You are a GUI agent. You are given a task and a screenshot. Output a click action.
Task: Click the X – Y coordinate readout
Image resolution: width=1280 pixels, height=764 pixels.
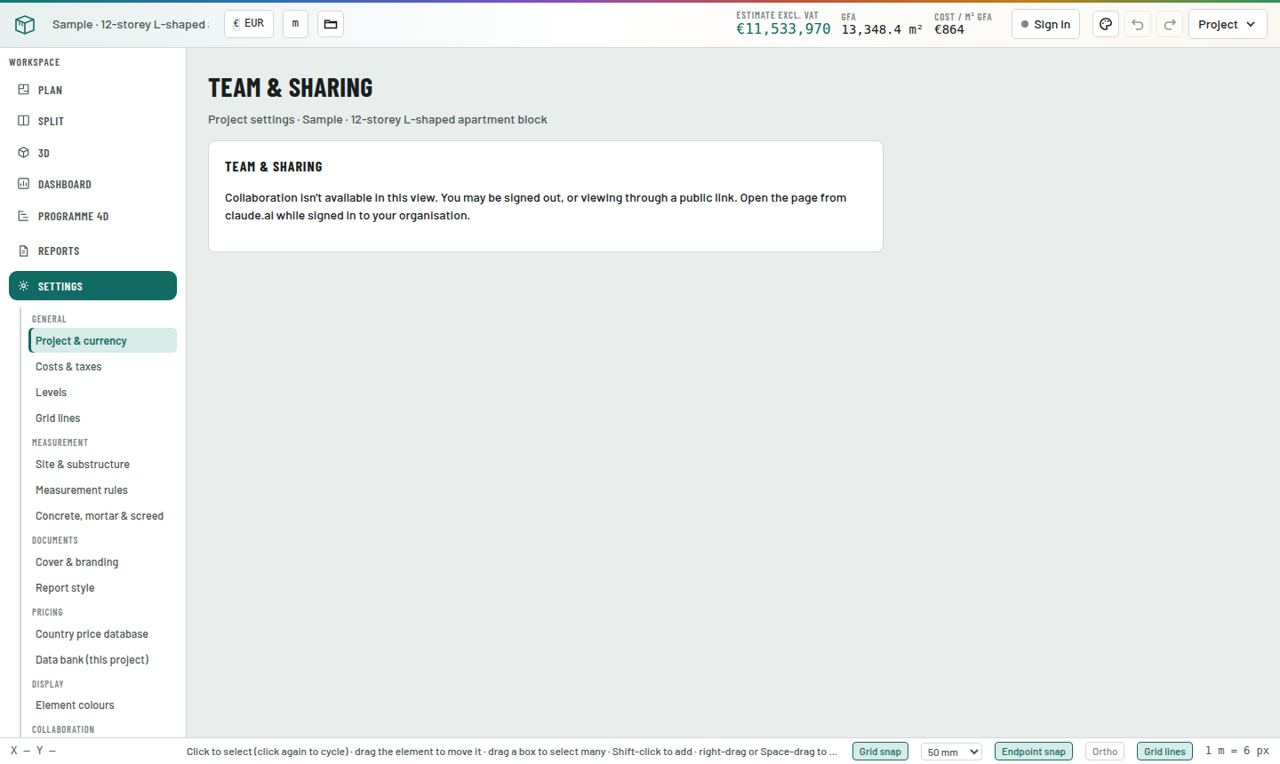point(33,751)
